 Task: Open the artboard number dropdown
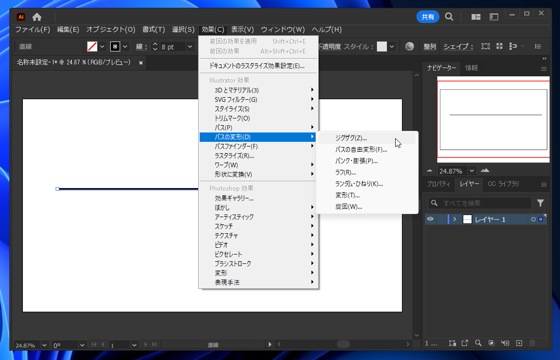pyautogui.click(x=134, y=345)
